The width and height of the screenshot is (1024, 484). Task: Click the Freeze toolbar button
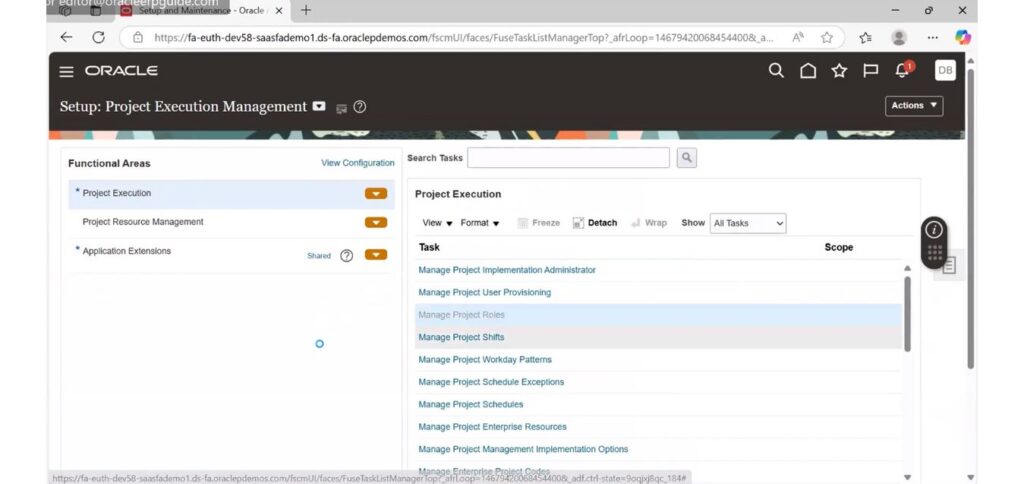539,223
